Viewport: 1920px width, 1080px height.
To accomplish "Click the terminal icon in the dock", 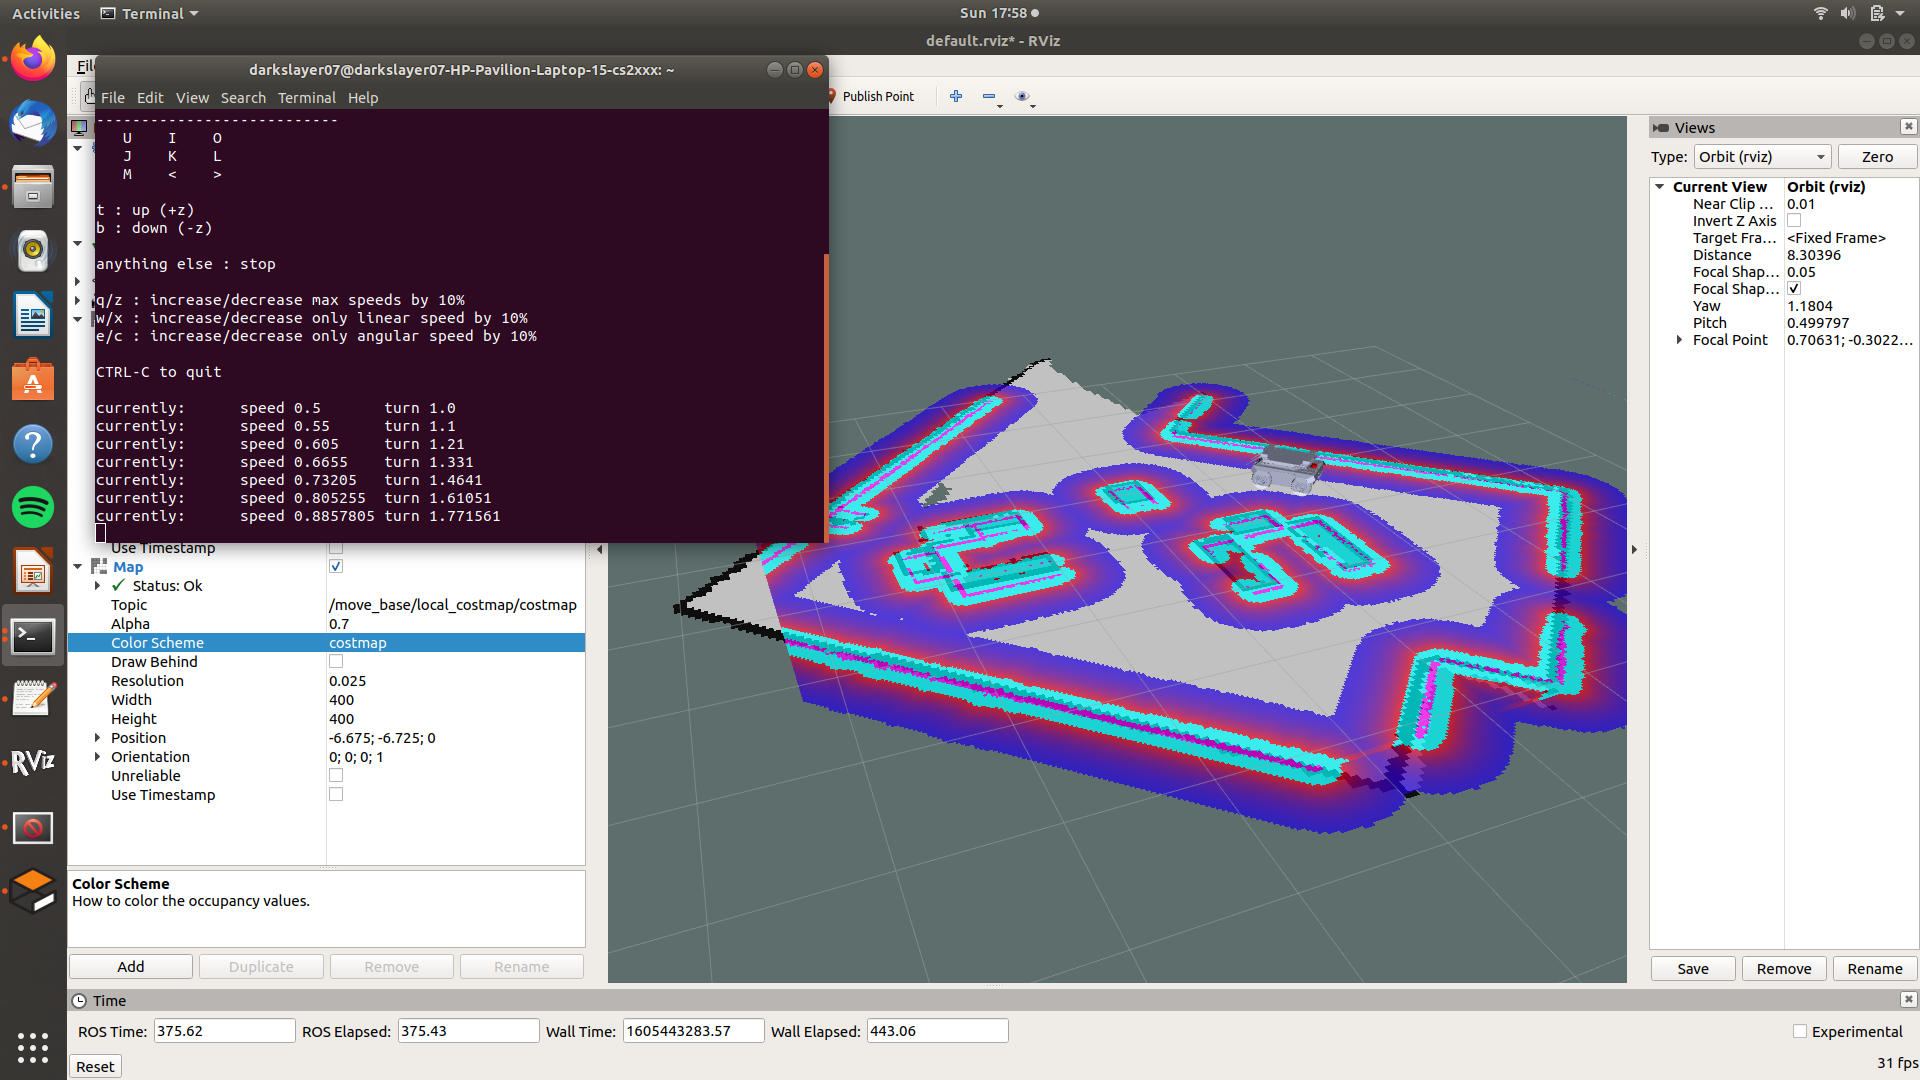I will pyautogui.click(x=33, y=636).
